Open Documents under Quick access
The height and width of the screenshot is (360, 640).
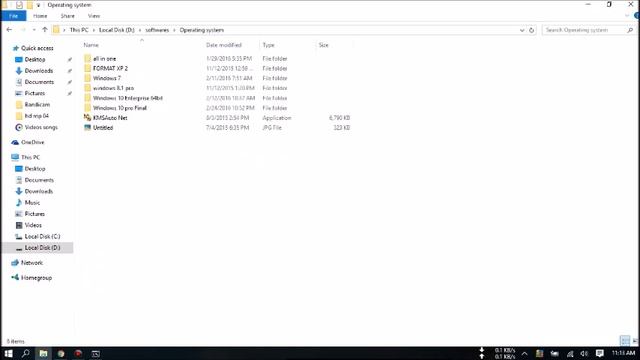39,82
